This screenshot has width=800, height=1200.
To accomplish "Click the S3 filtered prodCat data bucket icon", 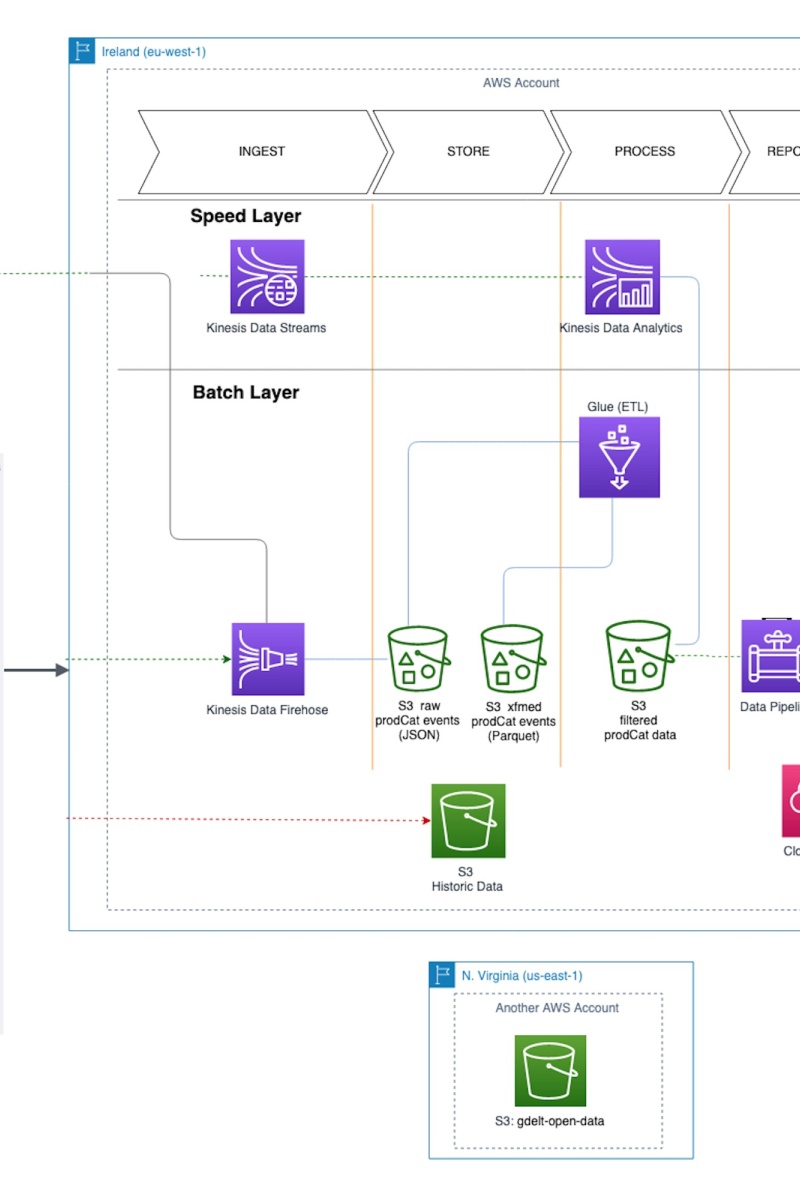I will coord(638,654).
